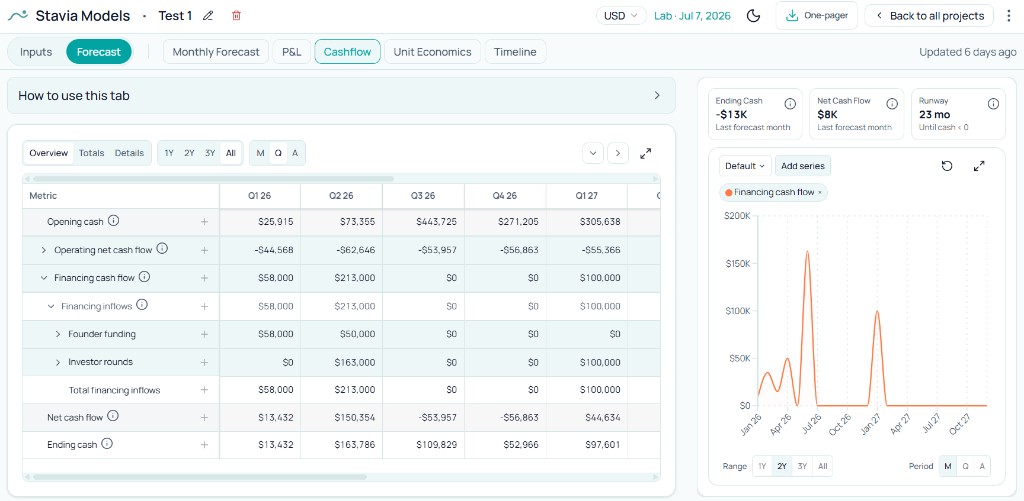
Task: Show info for Financing inflows
Action: (x=142, y=305)
